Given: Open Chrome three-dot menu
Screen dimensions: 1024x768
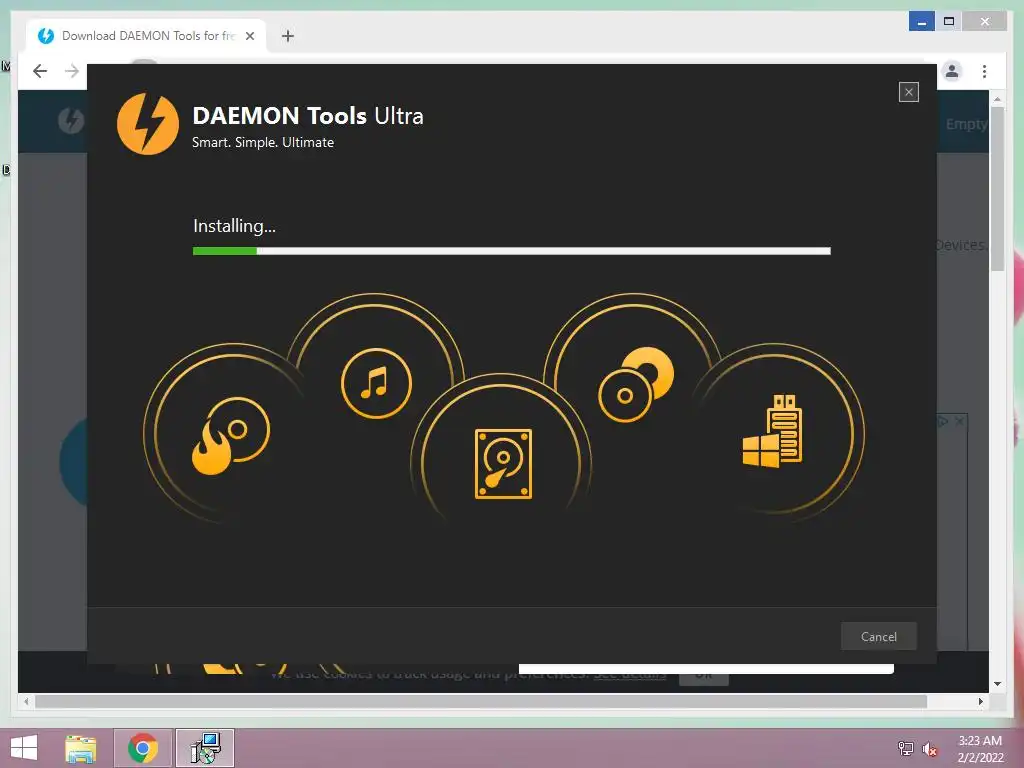Looking at the screenshot, I should pyautogui.click(x=984, y=71).
